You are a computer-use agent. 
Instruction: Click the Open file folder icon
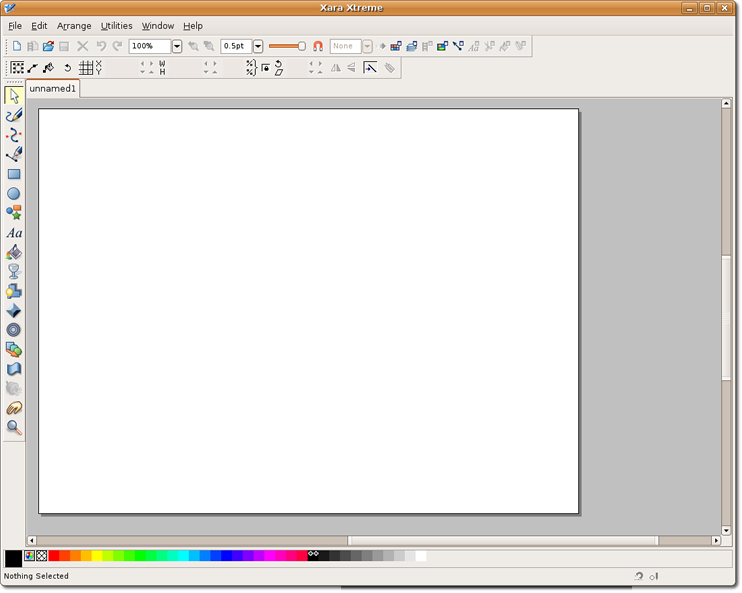pyautogui.click(x=48, y=46)
